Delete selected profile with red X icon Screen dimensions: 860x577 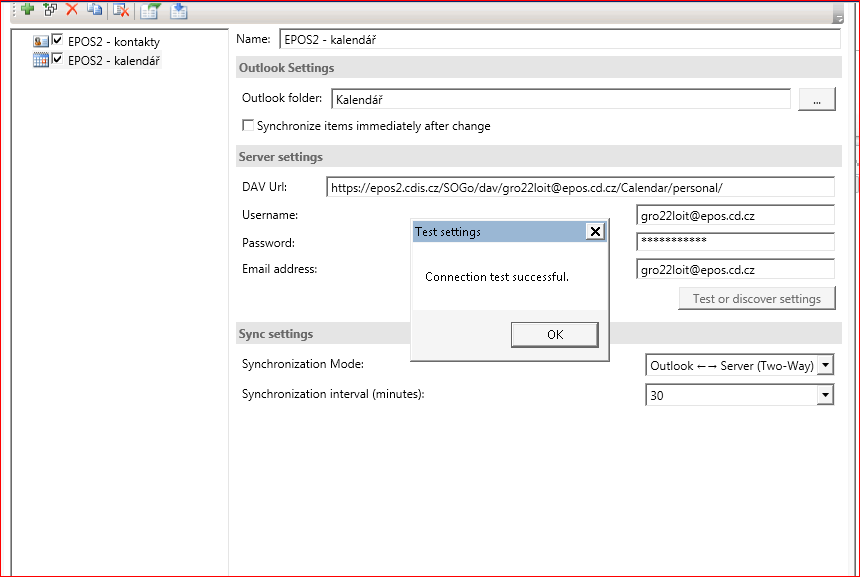tap(72, 9)
